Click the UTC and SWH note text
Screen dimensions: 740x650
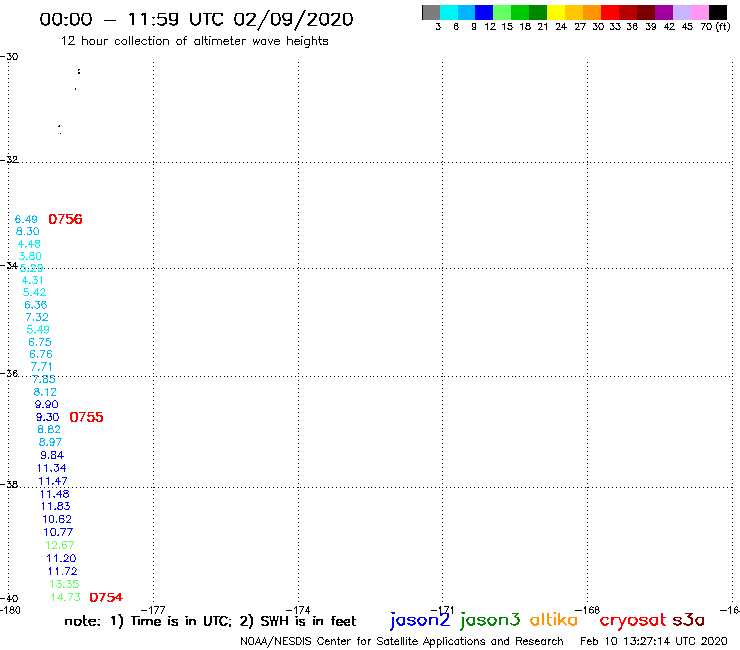pyautogui.click(x=210, y=621)
